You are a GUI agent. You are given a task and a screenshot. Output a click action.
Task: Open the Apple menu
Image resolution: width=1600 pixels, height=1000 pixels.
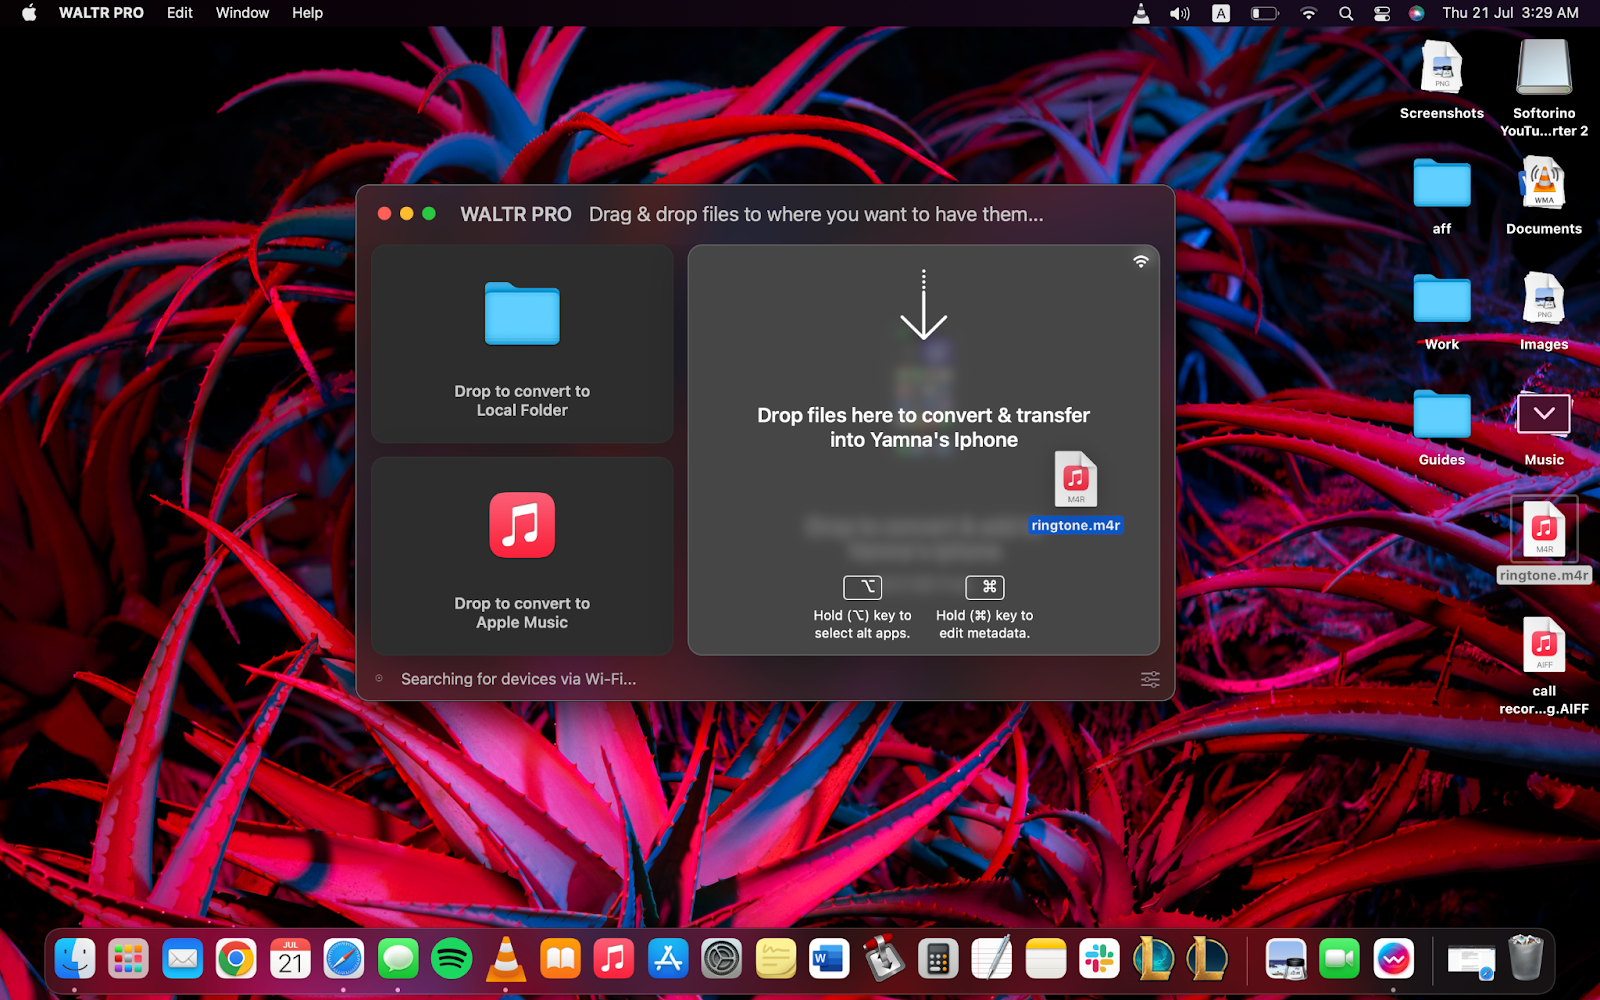[29, 13]
